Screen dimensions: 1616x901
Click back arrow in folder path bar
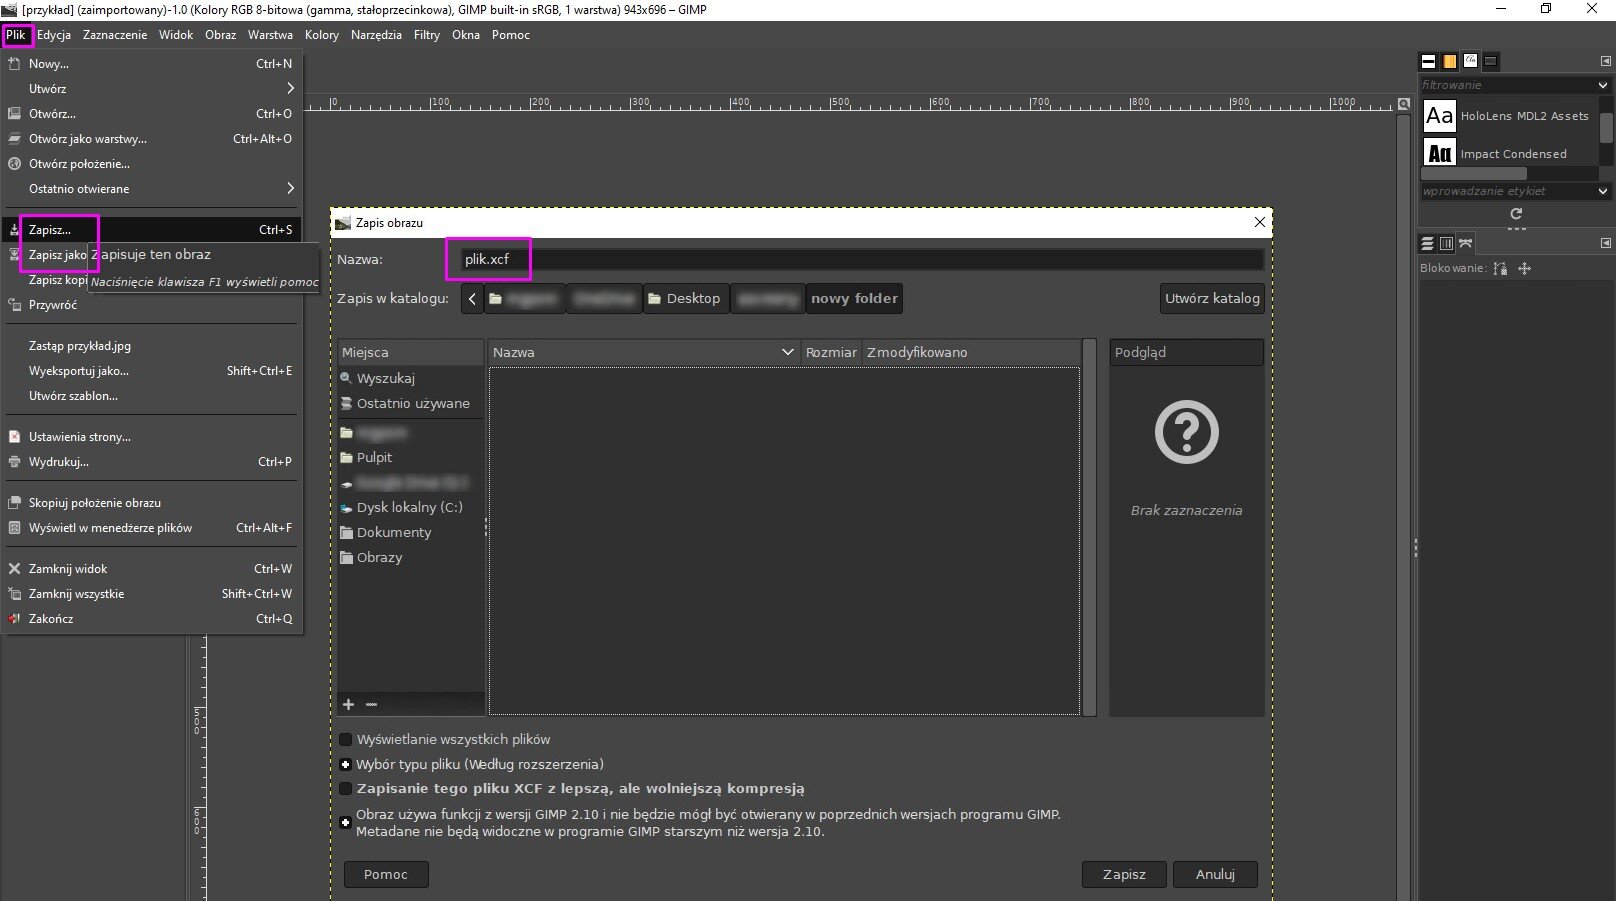pyautogui.click(x=472, y=298)
